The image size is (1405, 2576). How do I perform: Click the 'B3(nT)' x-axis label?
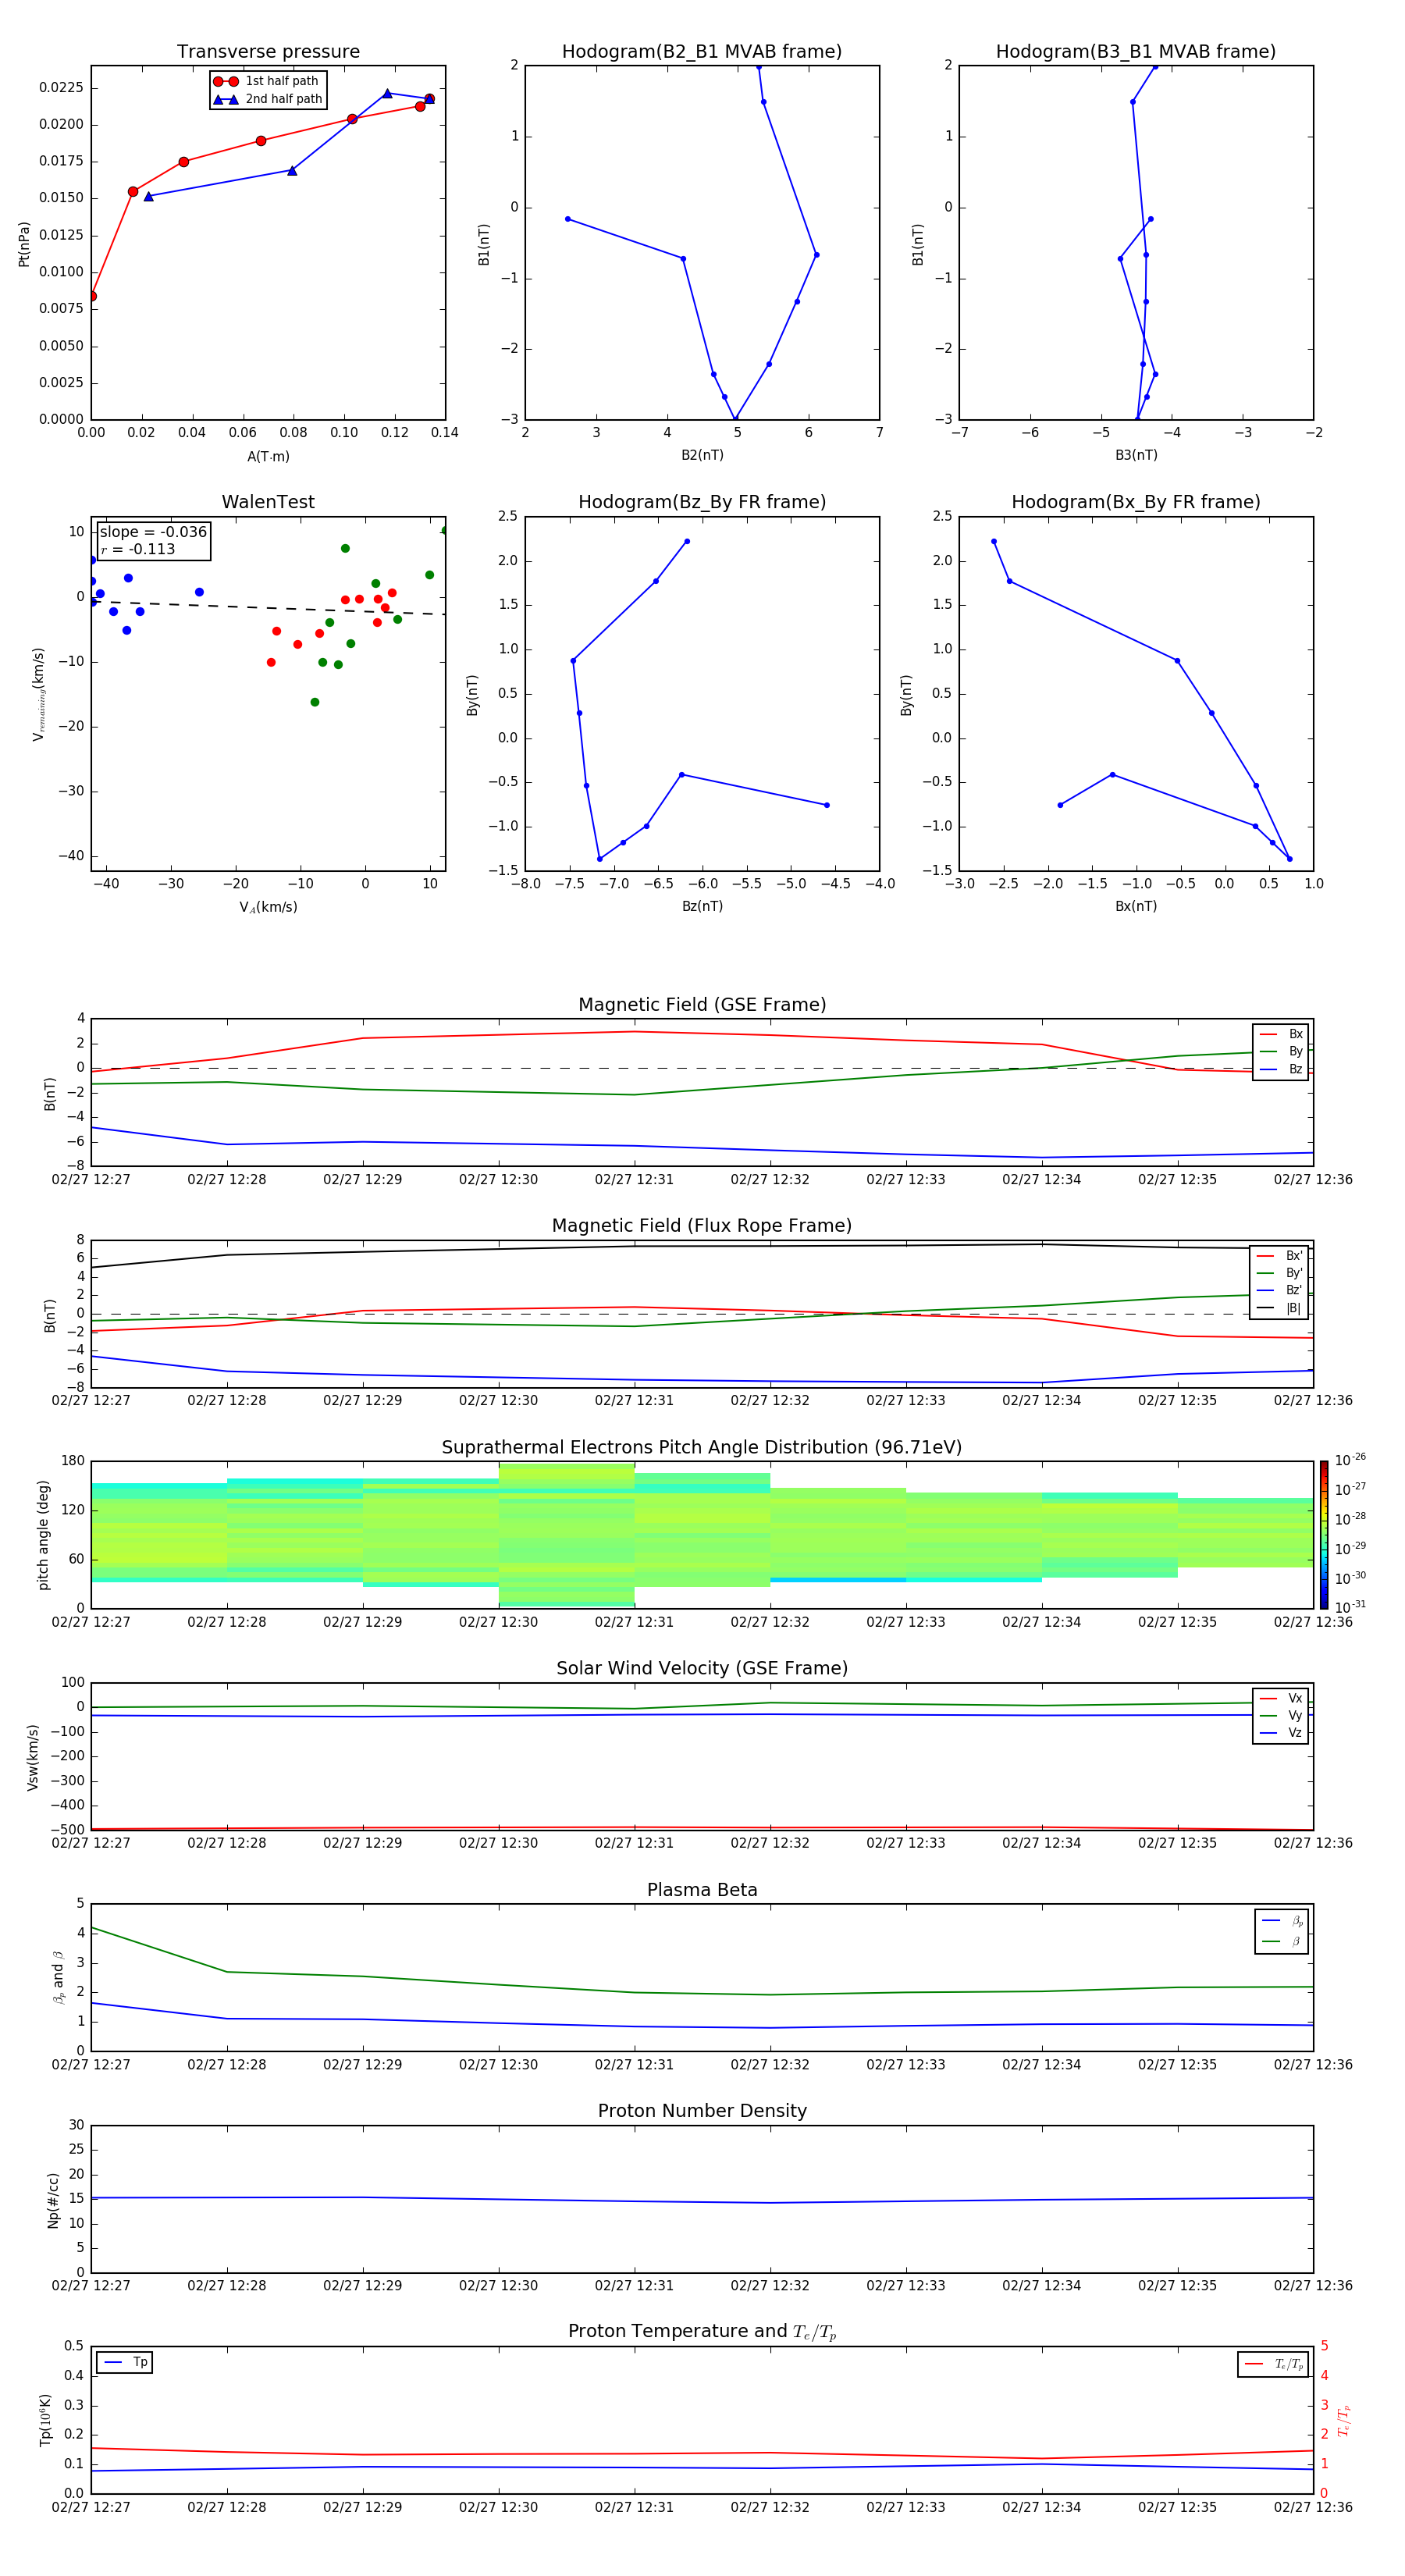1136,455
